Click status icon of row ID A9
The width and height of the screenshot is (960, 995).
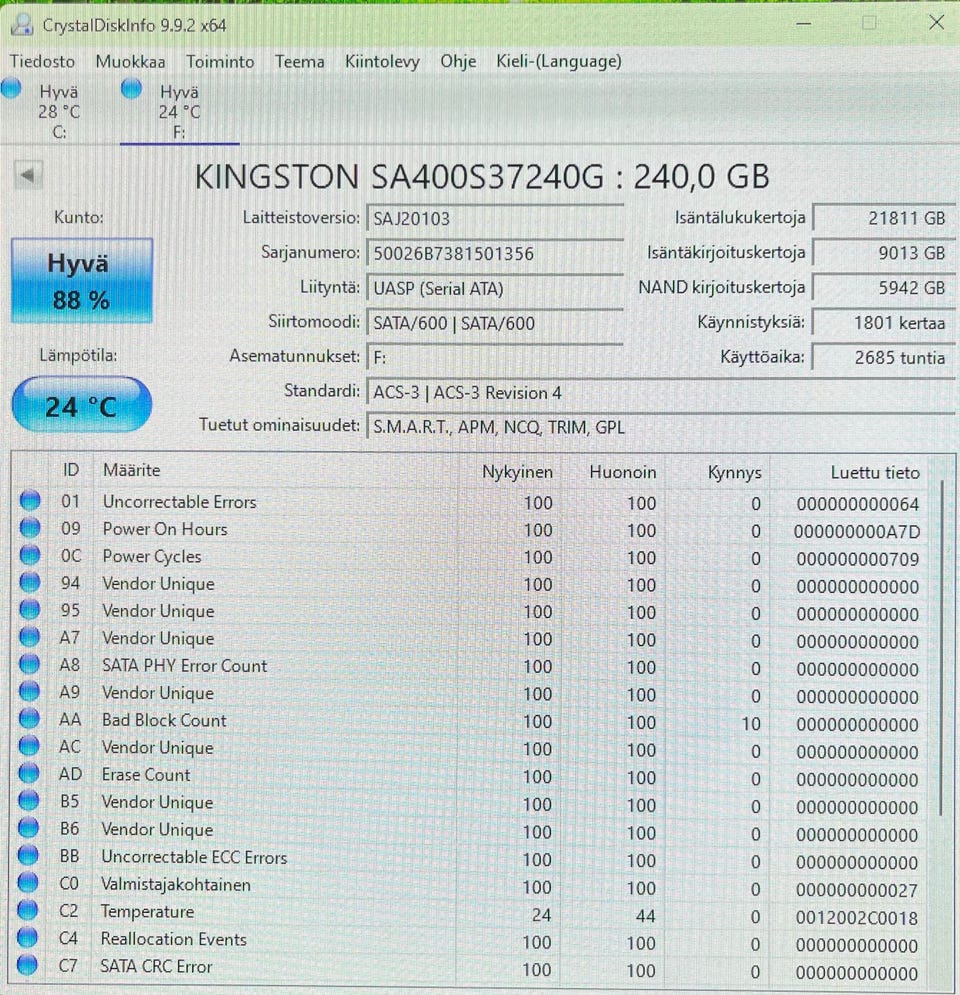pyautogui.click(x=29, y=692)
